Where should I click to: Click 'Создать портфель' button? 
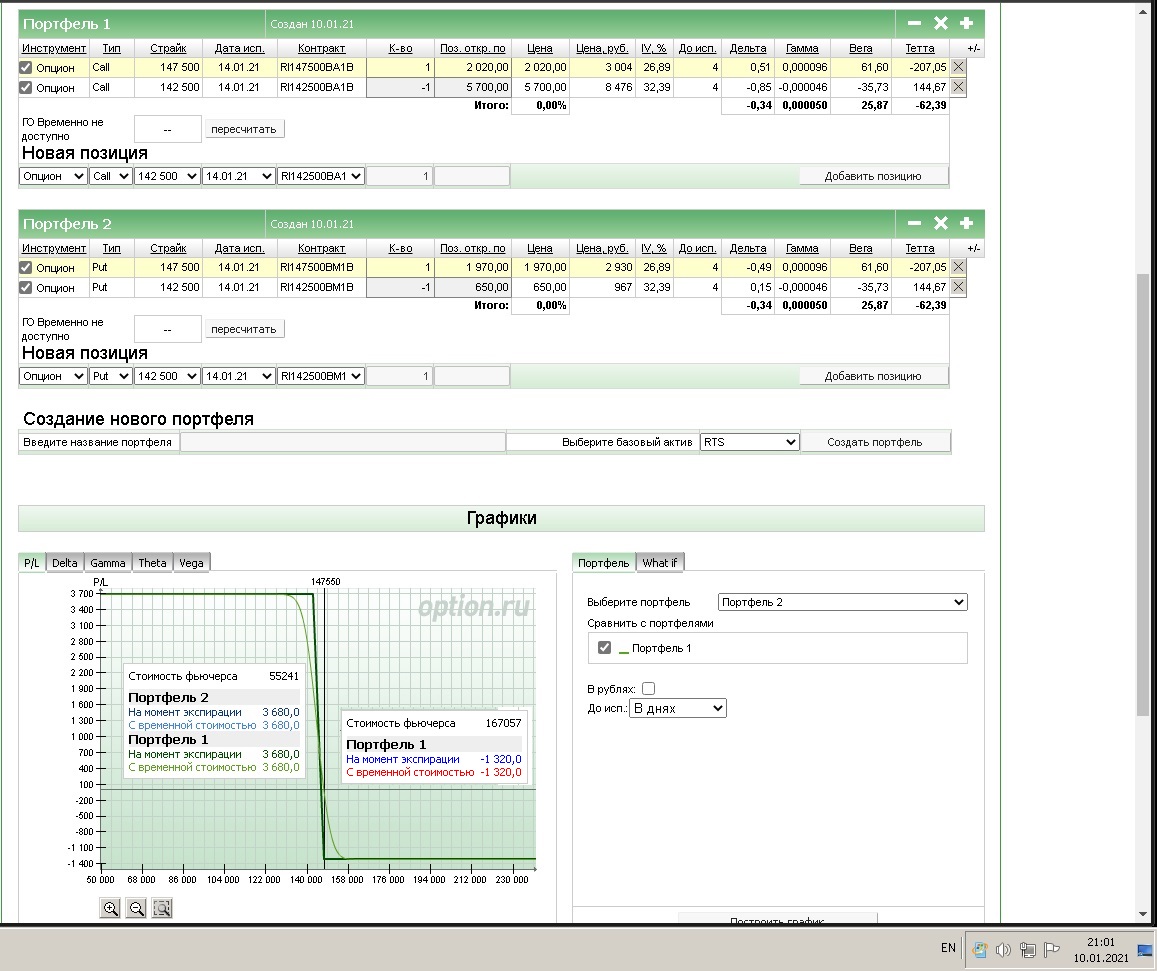pyautogui.click(x=875, y=442)
